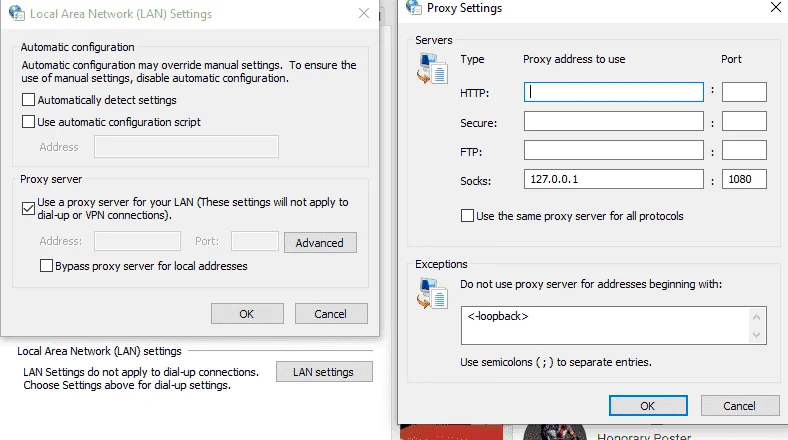Toggle Use automatic configuration script checkbox
Screen dimensions: 788x440
pos(29,122)
